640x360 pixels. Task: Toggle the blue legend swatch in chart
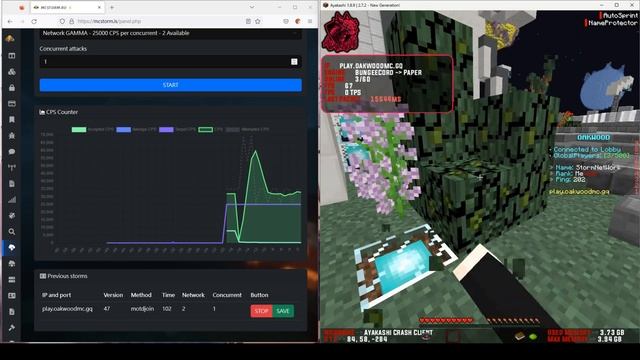coord(123,129)
